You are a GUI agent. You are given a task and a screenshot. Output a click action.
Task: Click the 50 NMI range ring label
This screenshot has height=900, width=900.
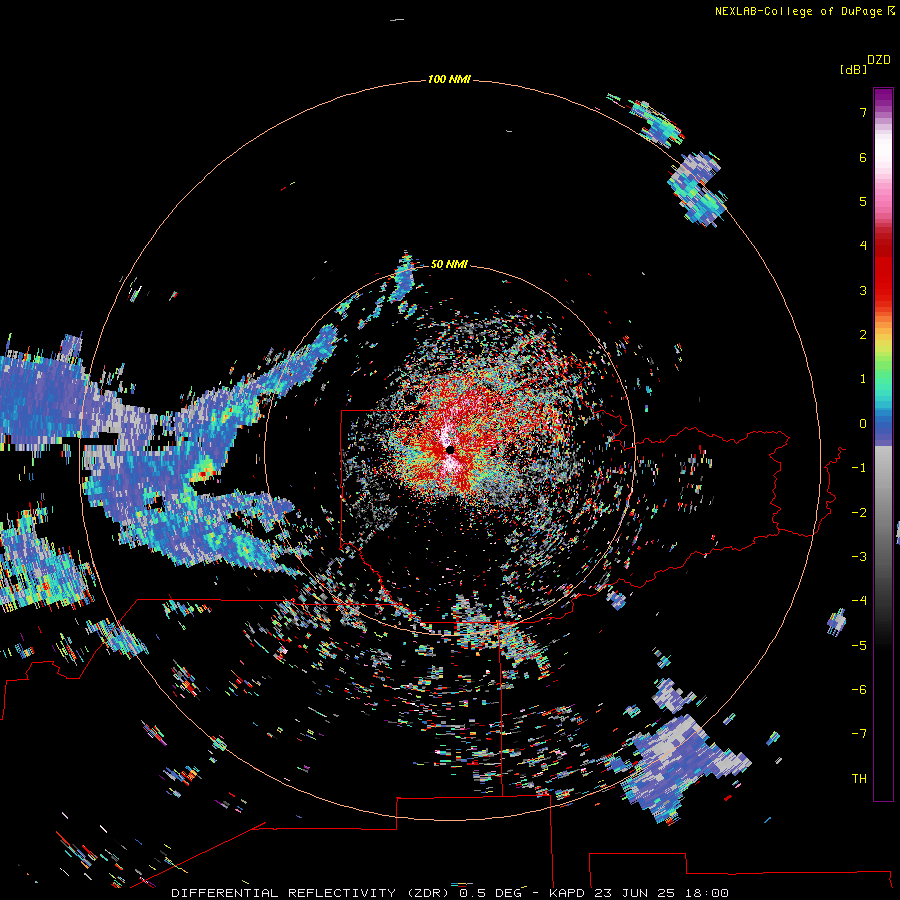tap(449, 264)
